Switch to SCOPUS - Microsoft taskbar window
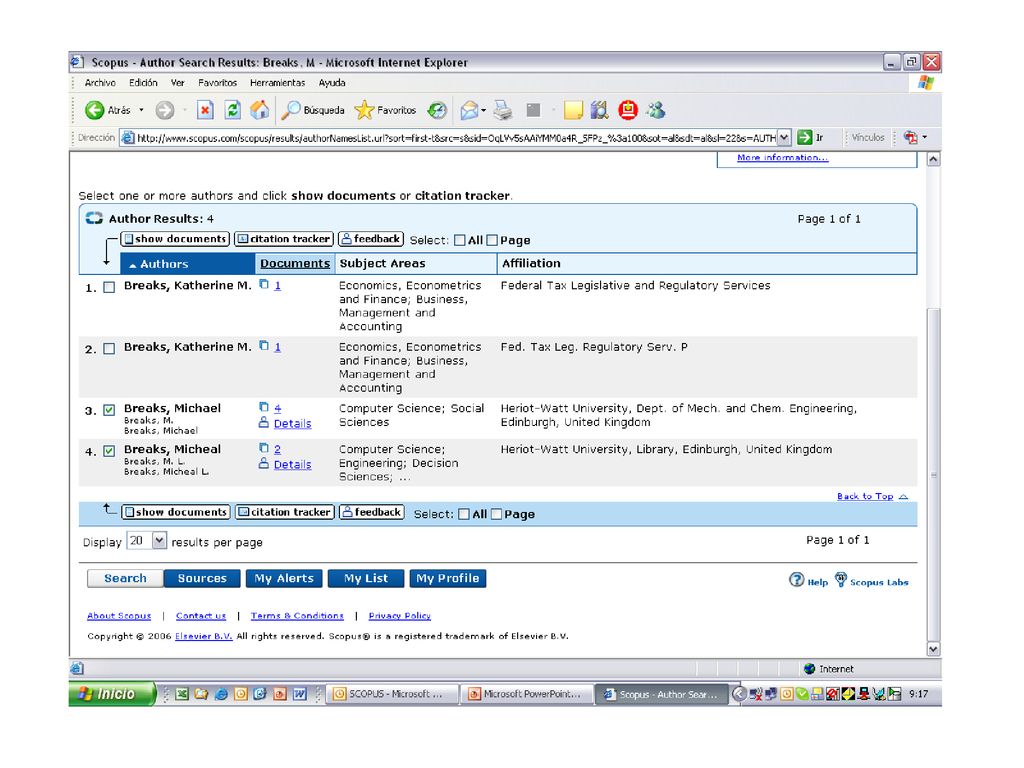This screenshot has height=768, width=1024. click(x=391, y=694)
